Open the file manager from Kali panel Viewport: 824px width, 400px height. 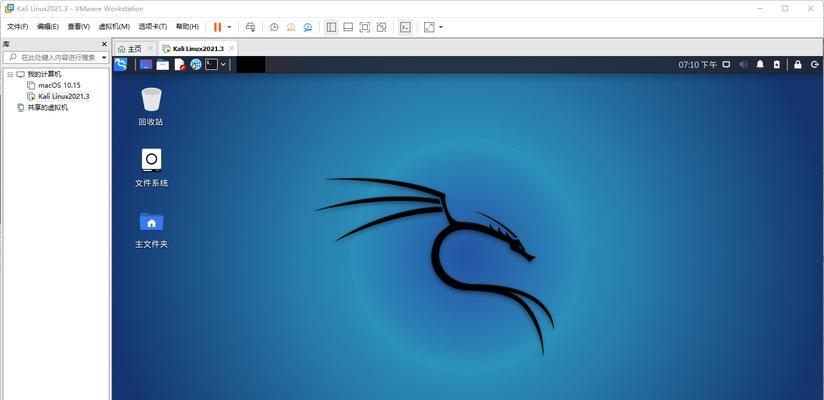click(163, 65)
